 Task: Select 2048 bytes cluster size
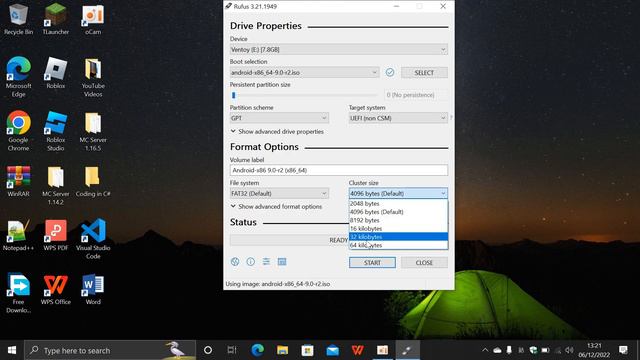click(x=398, y=203)
